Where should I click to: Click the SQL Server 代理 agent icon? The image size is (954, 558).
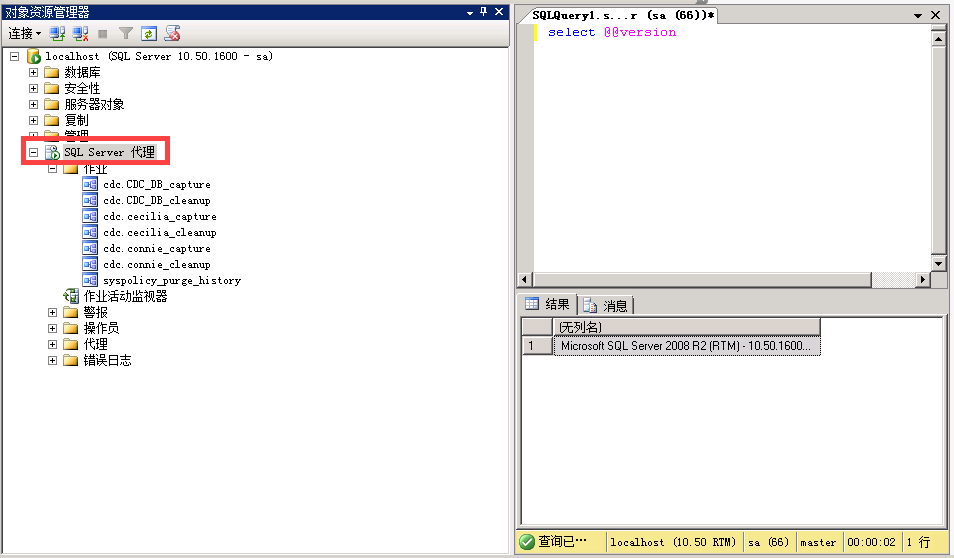click(52, 152)
